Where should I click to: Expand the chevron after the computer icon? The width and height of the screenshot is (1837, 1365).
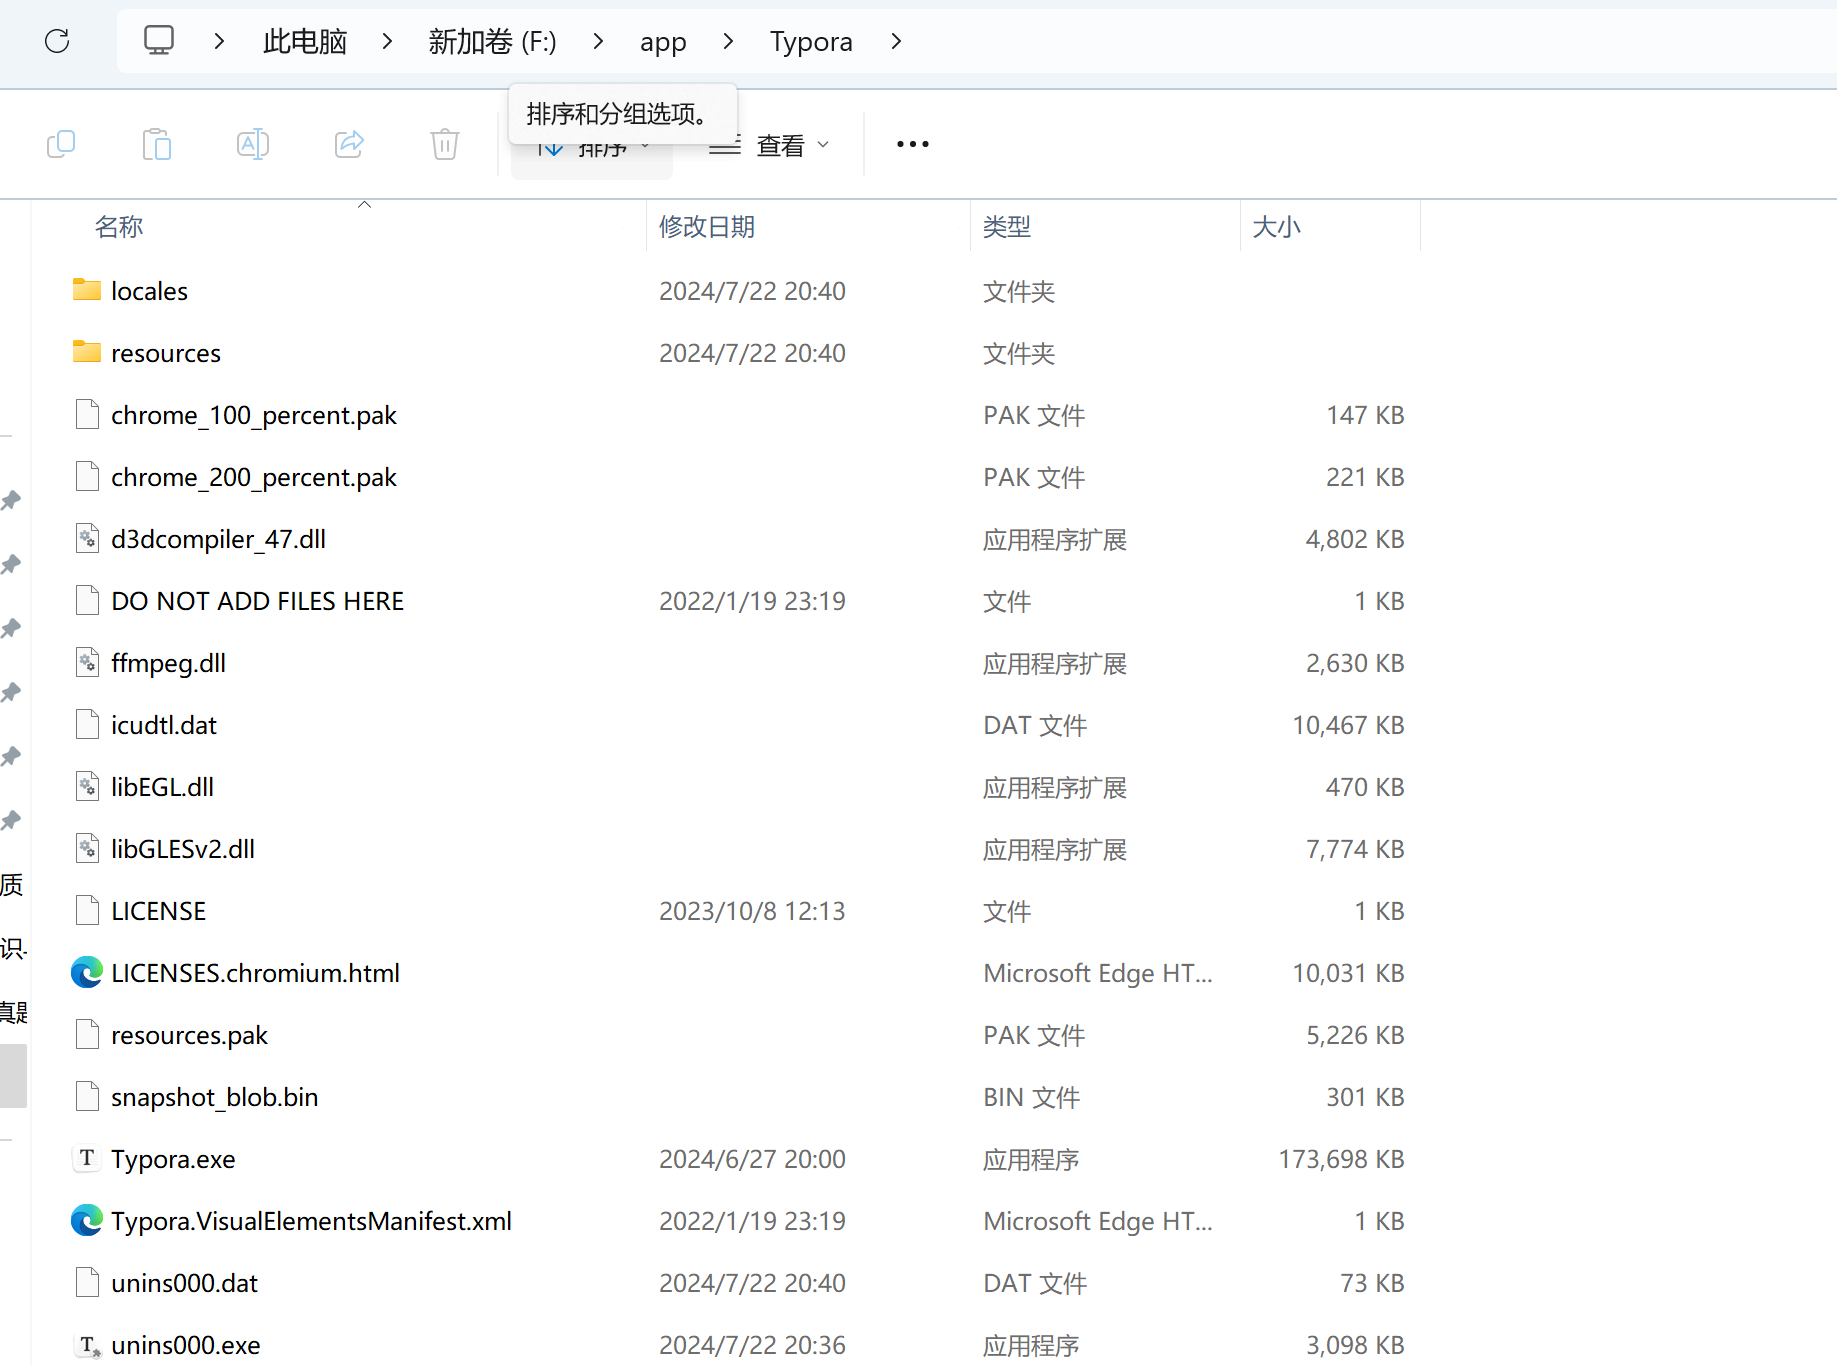click(x=219, y=41)
